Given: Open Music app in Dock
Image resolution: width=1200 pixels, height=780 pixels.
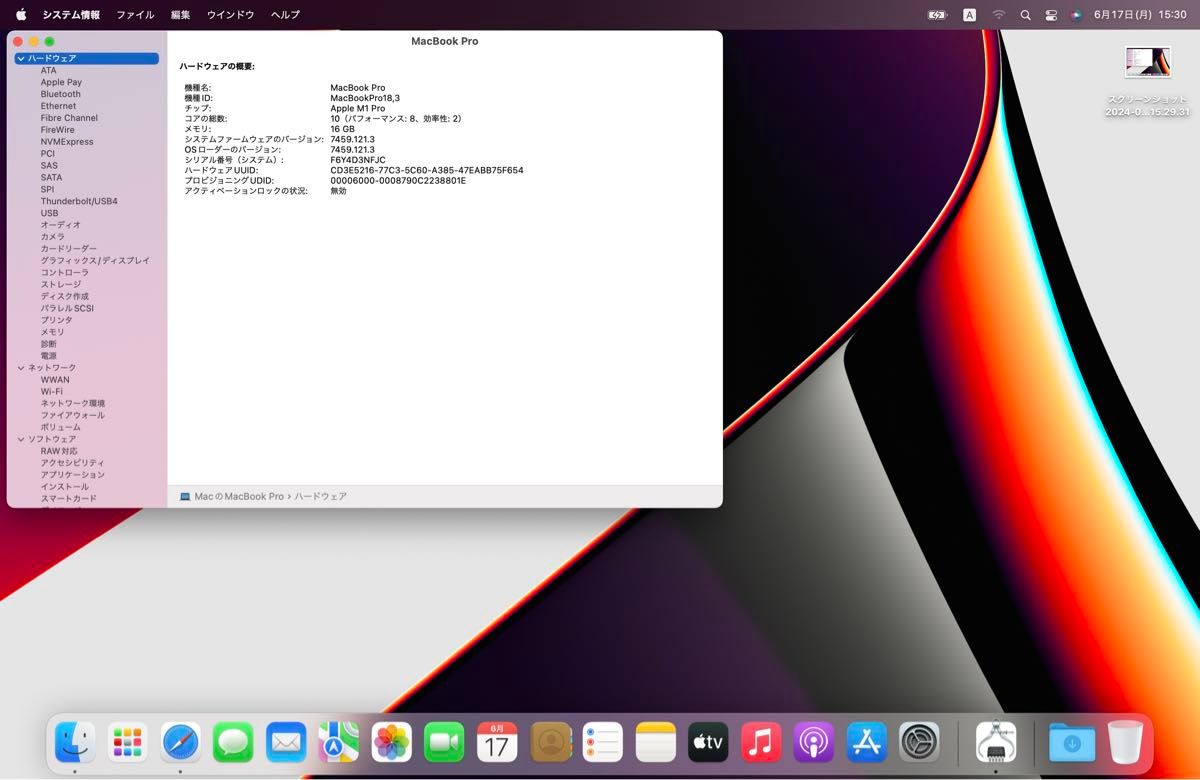Looking at the screenshot, I should click(x=761, y=742).
